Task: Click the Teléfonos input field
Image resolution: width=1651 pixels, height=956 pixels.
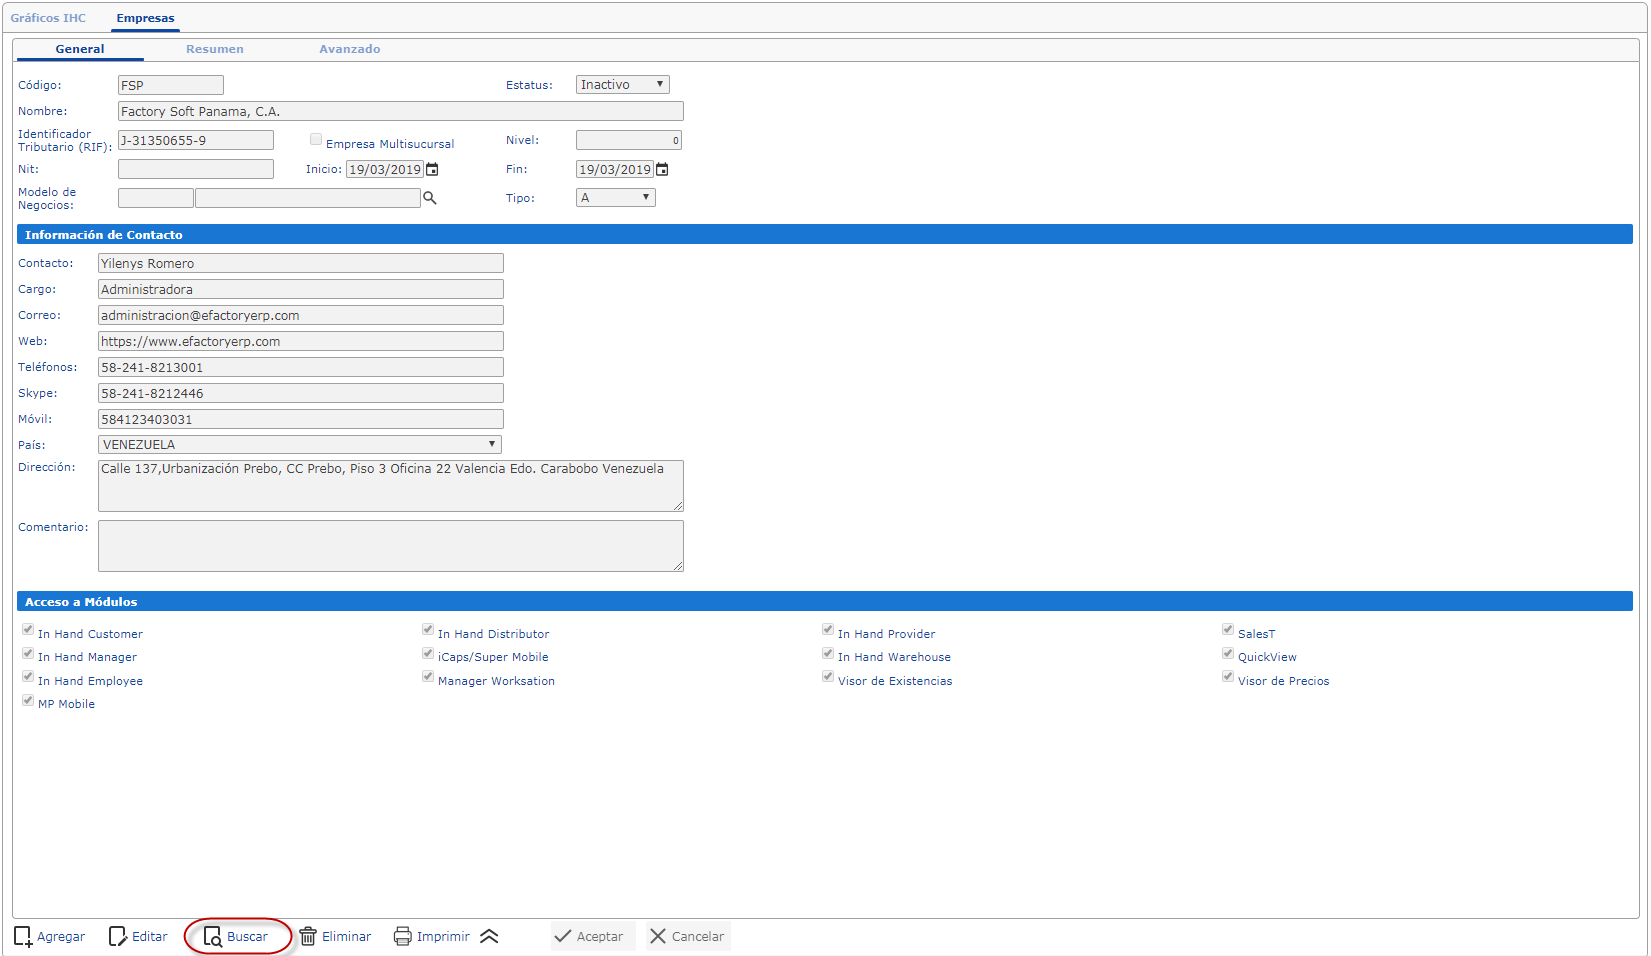Action: 301,367
